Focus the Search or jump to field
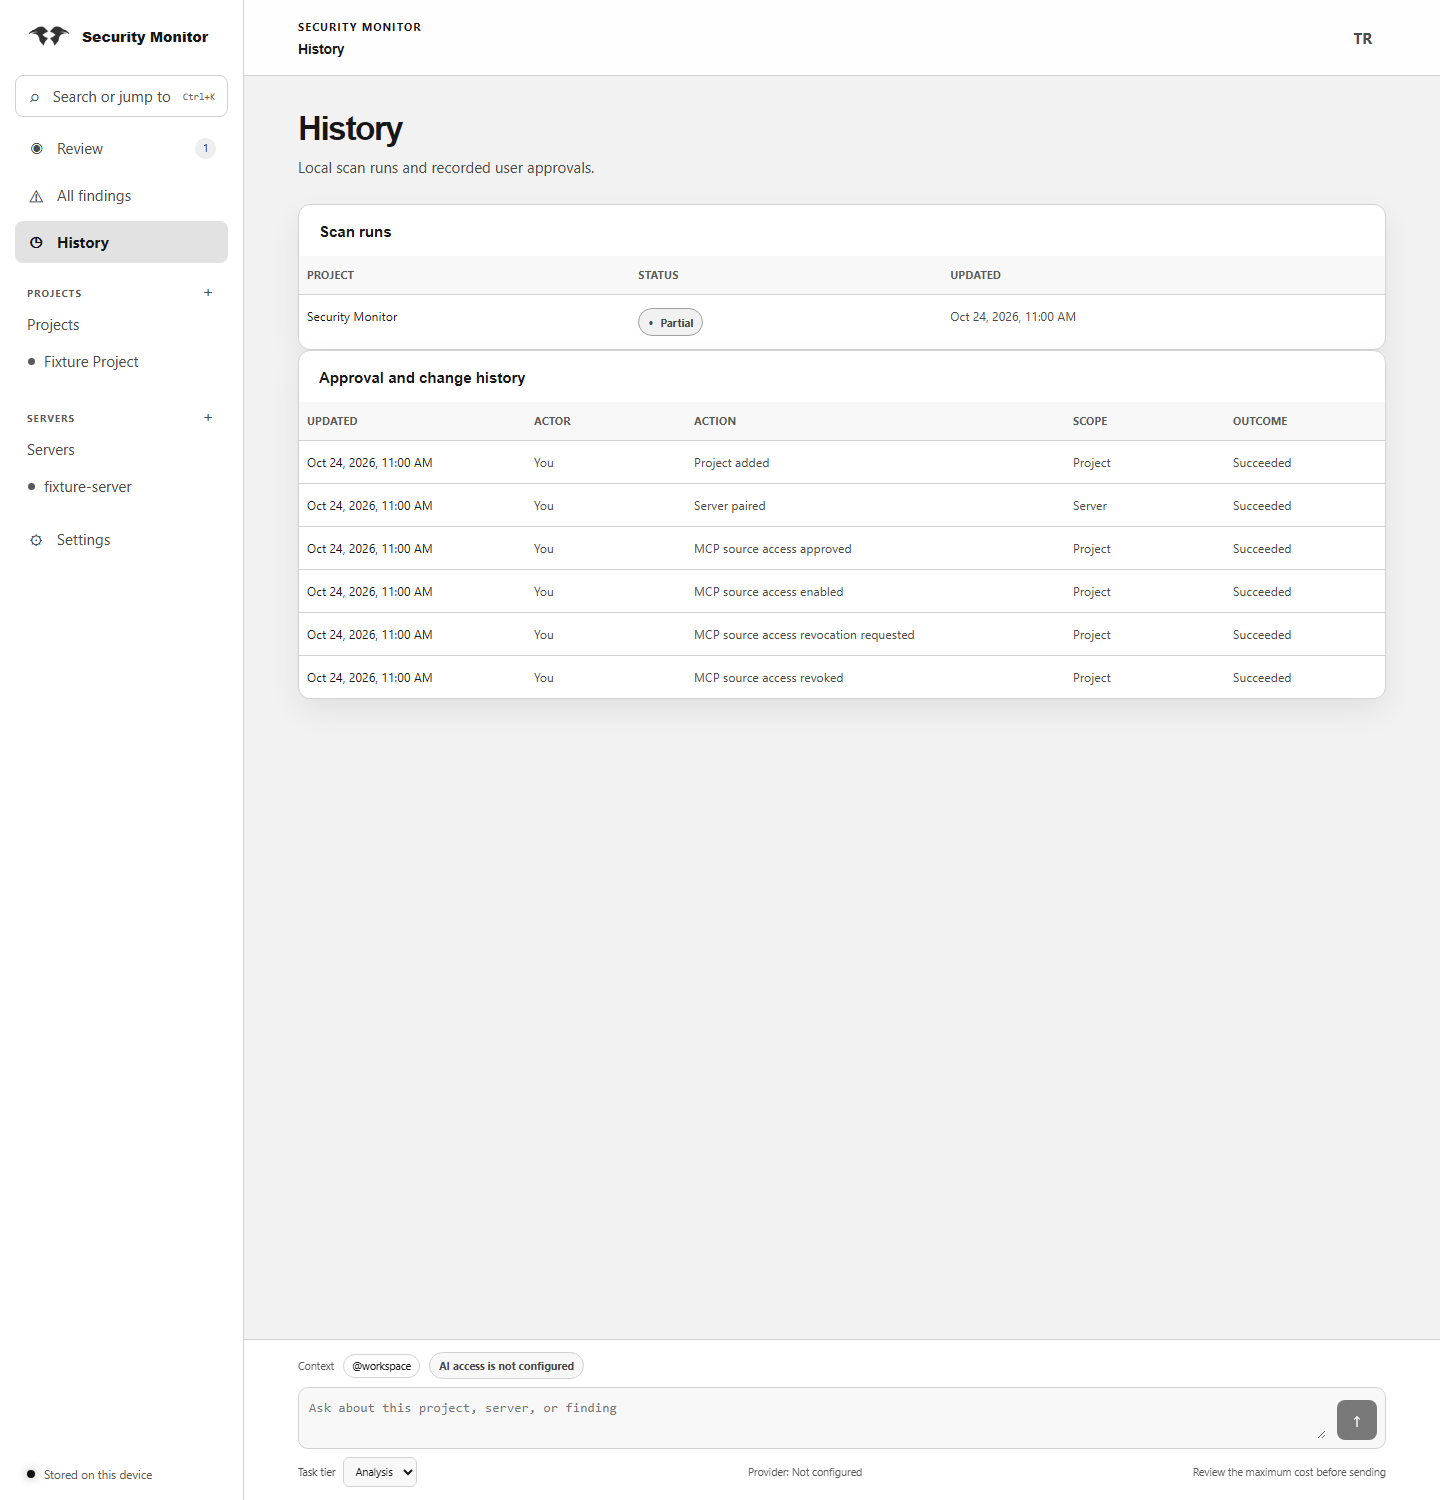Image resolution: width=1440 pixels, height=1500 pixels. [121, 96]
